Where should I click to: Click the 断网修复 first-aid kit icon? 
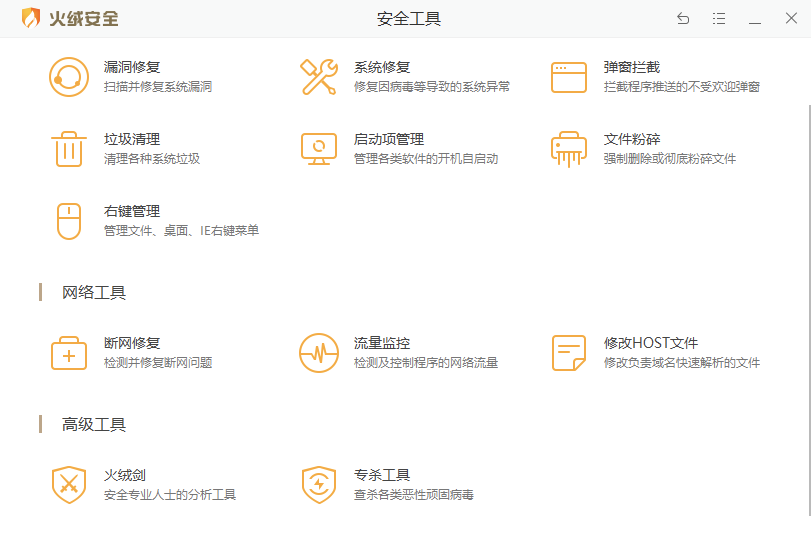69,353
